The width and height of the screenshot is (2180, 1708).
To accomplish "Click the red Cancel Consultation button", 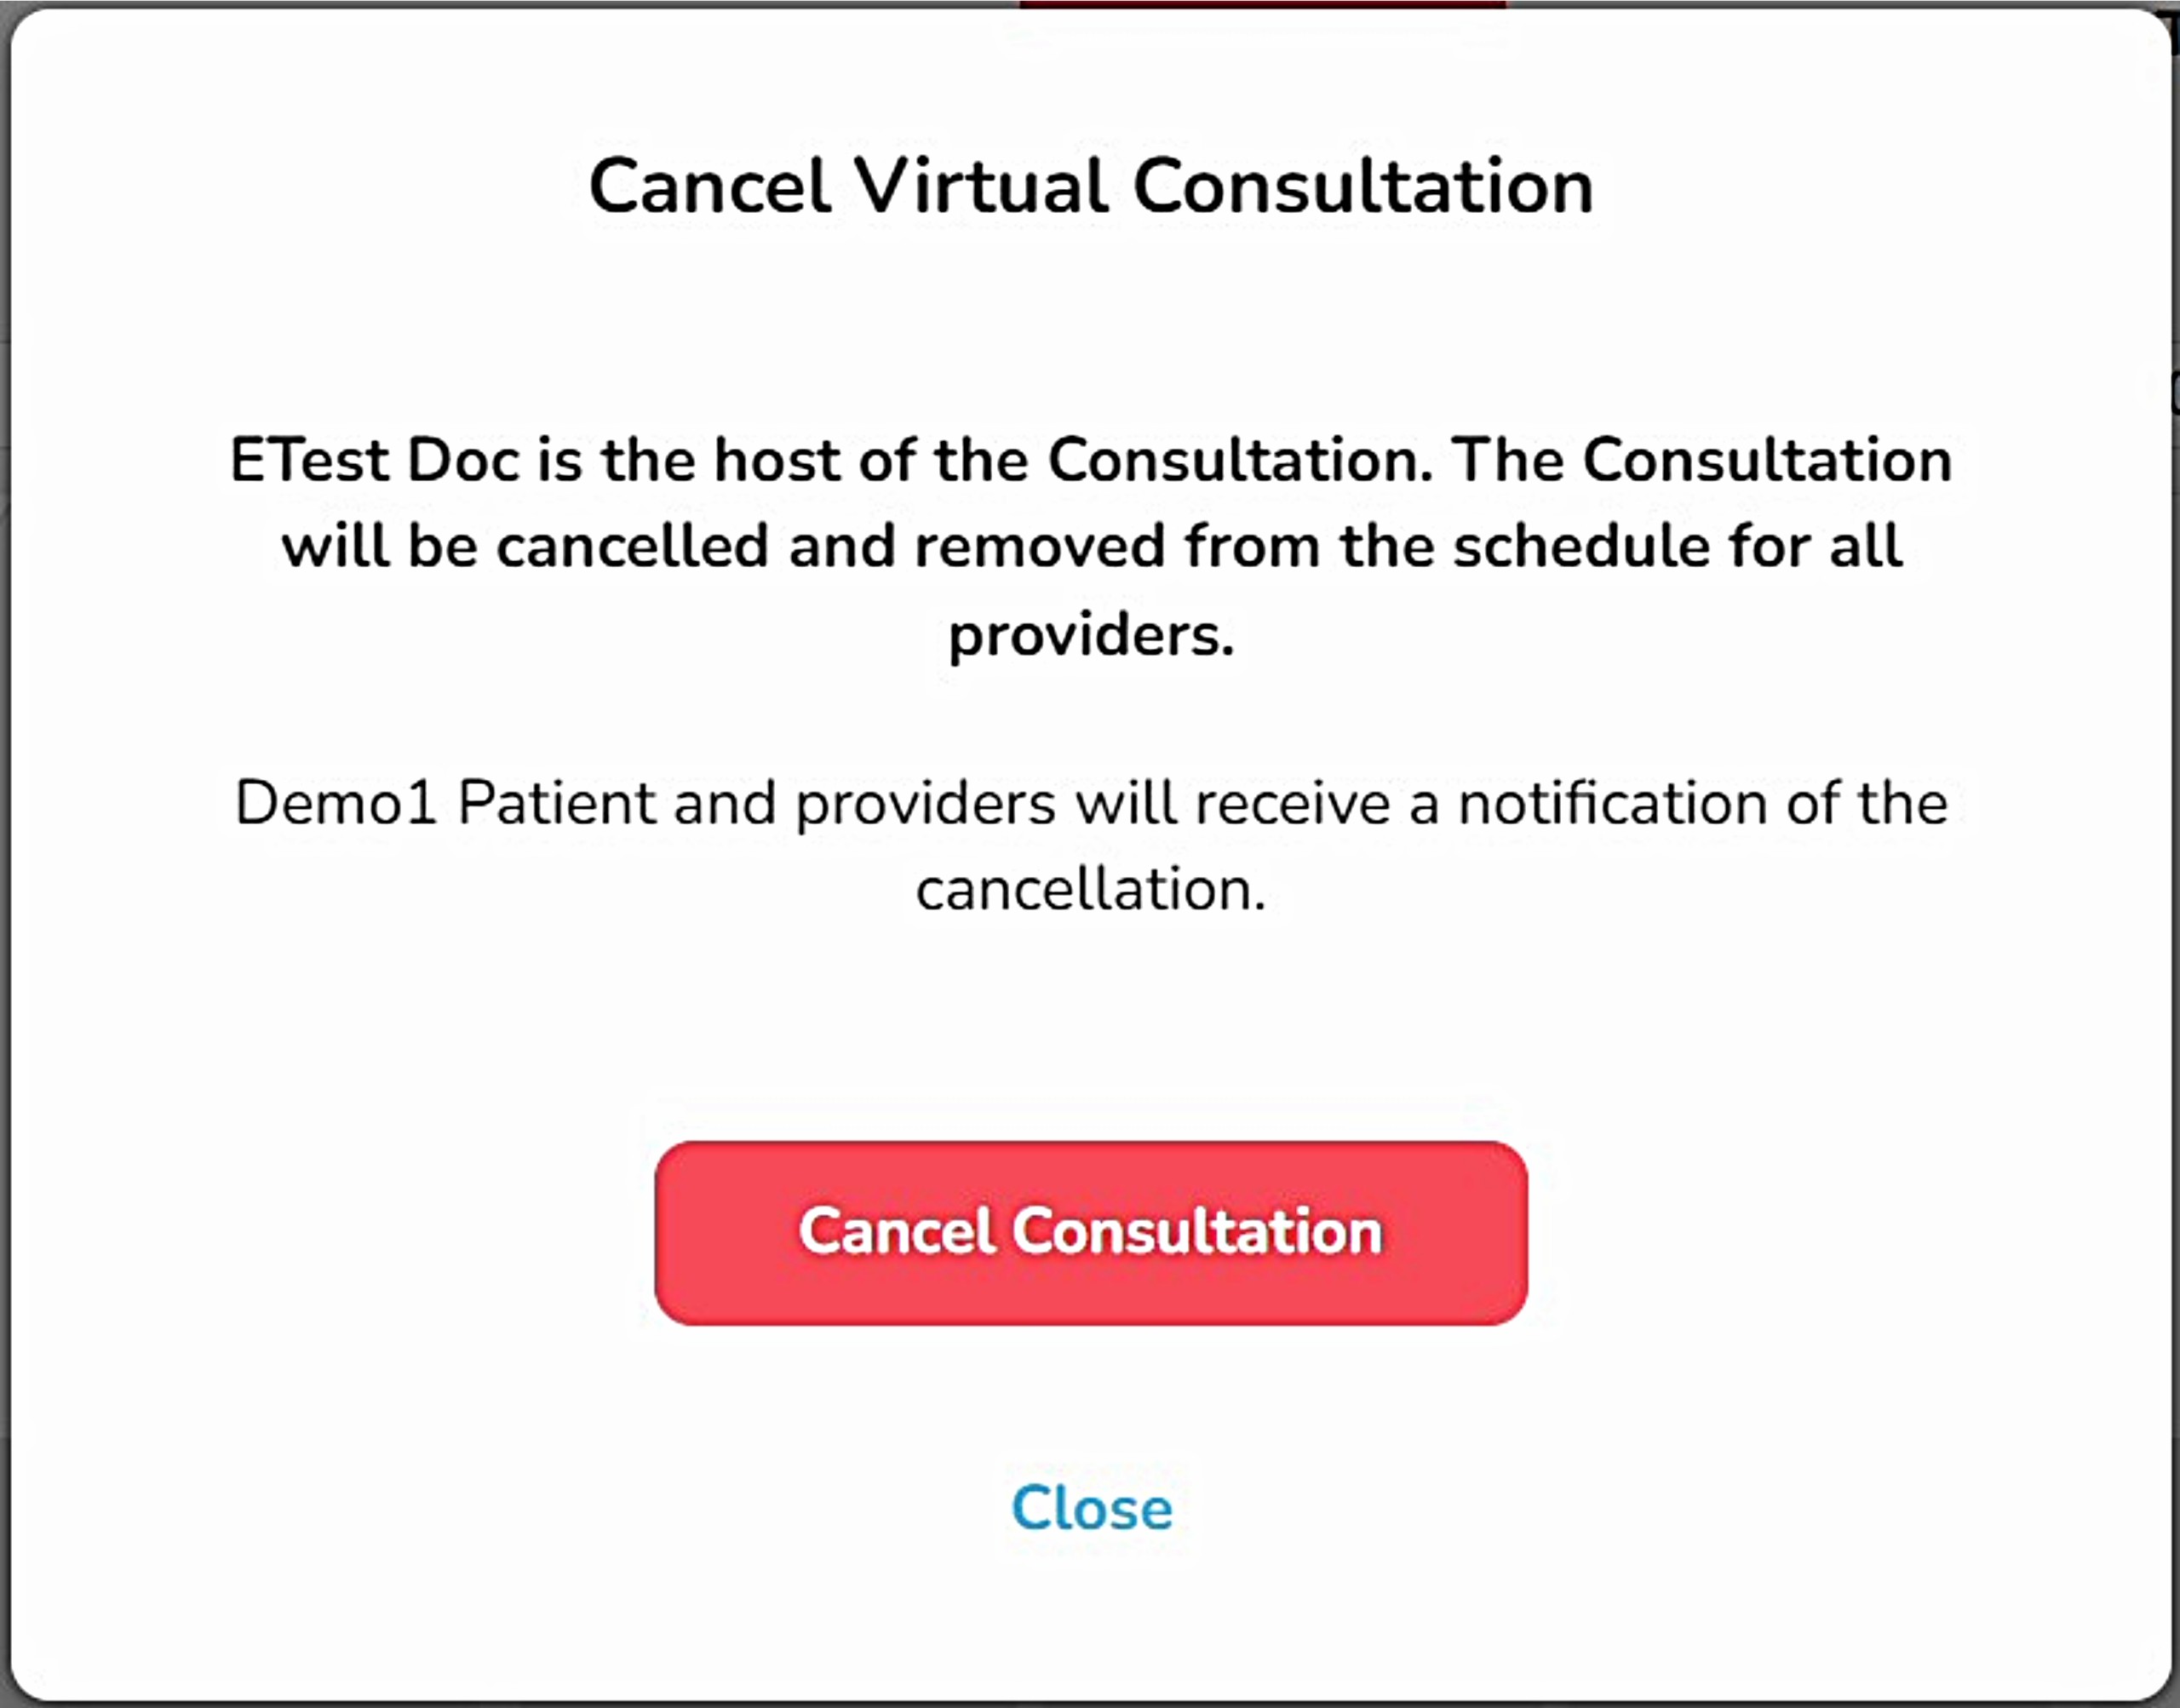I will click(1091, 1232).
